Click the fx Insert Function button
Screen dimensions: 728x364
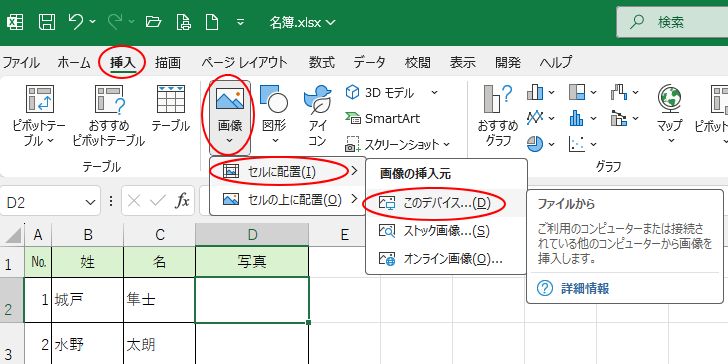click(182, 201)
